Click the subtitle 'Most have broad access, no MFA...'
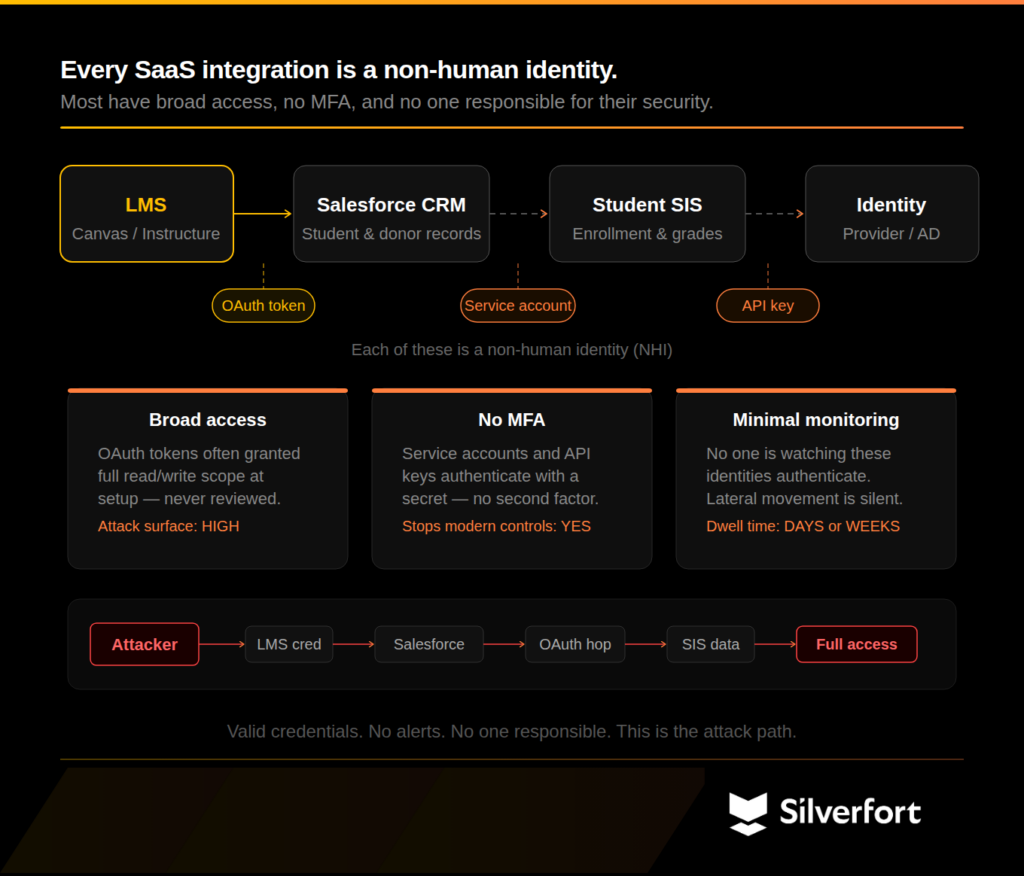The width and height of the screenshot is (1024, 876). (387, 102)
